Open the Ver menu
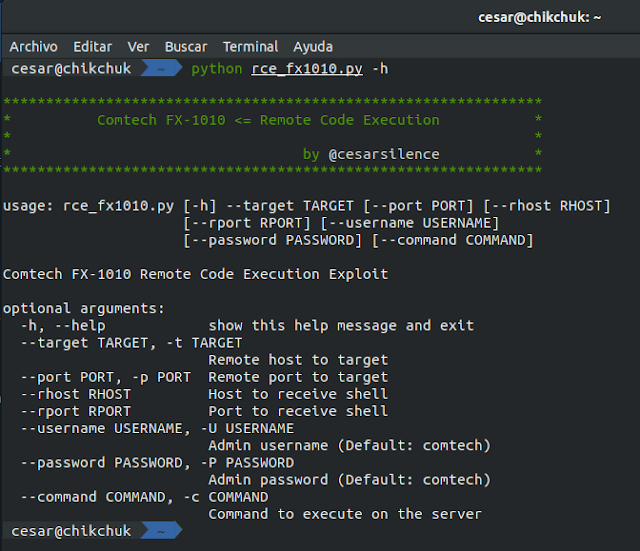Screen dimensions: 640x551 pos(138,47)
